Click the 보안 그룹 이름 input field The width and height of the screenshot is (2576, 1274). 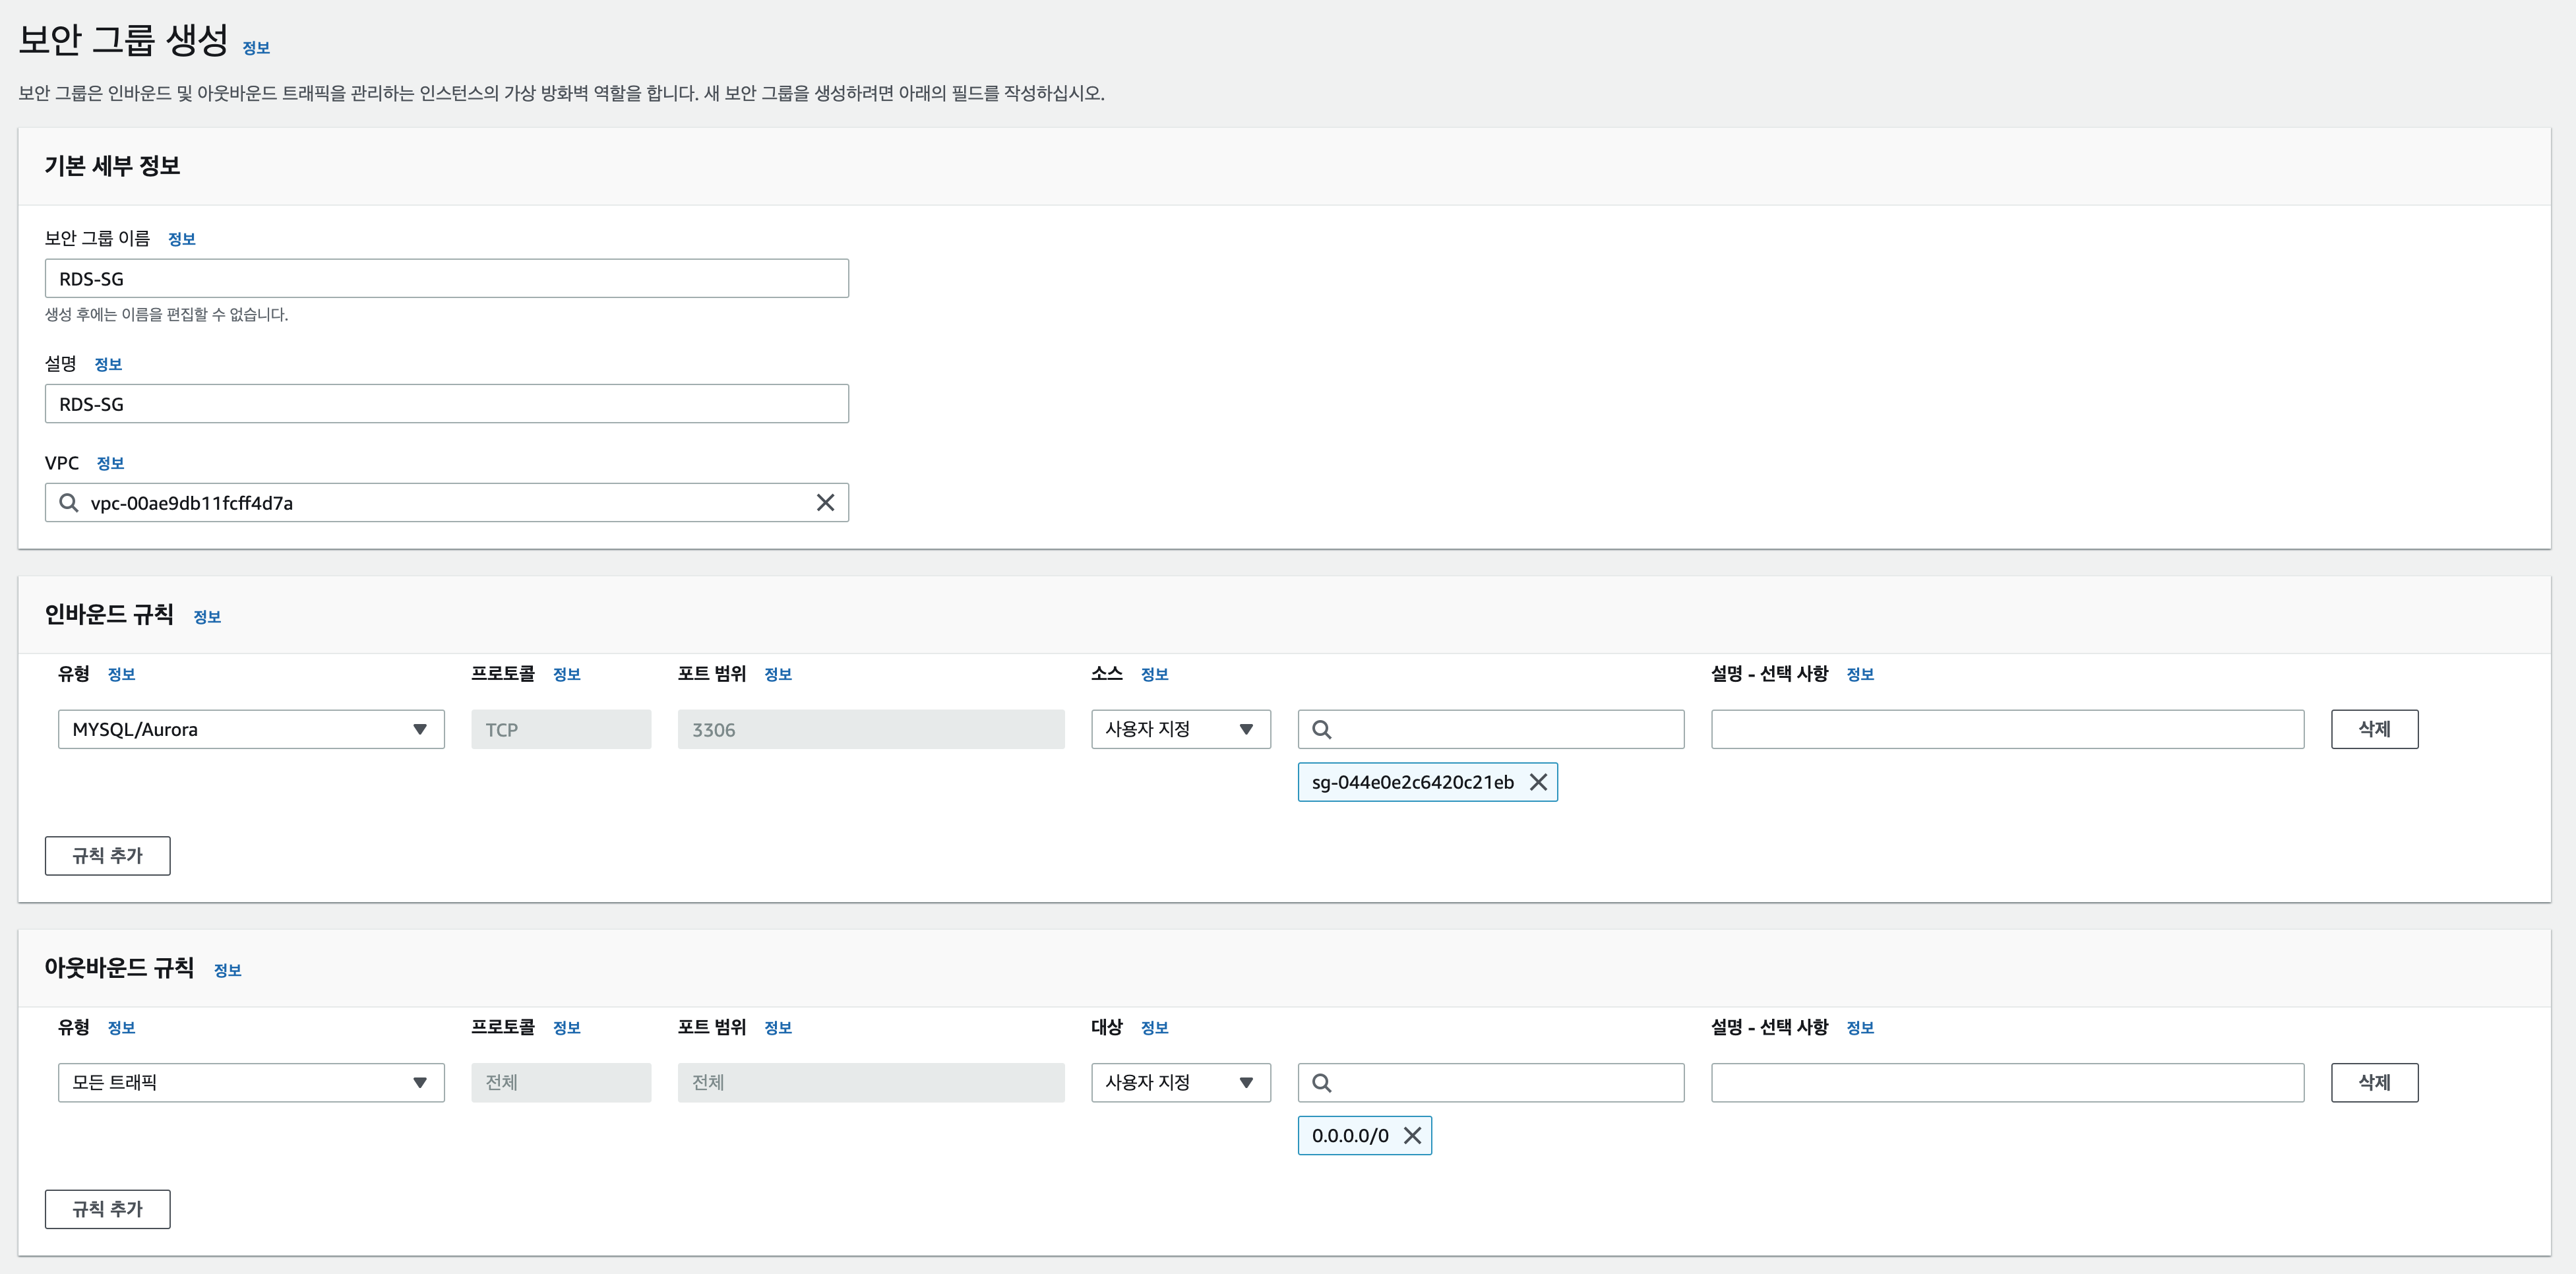click(x=446, y=279)
